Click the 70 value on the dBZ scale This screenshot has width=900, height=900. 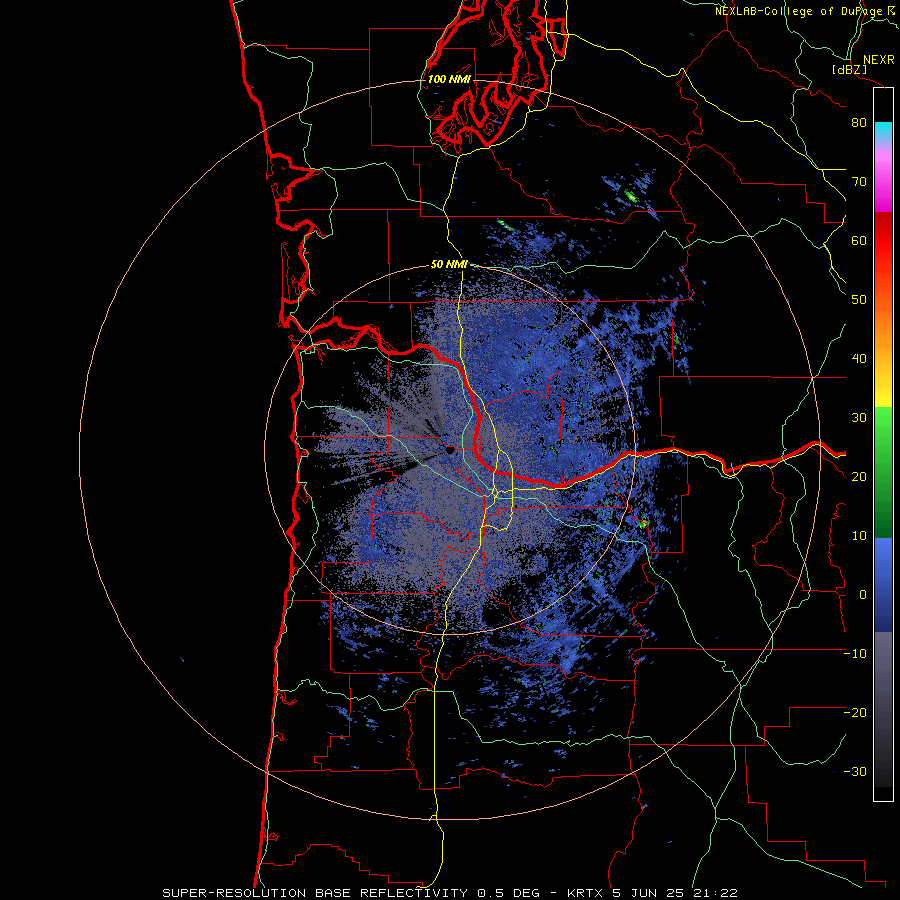point(859,182)
